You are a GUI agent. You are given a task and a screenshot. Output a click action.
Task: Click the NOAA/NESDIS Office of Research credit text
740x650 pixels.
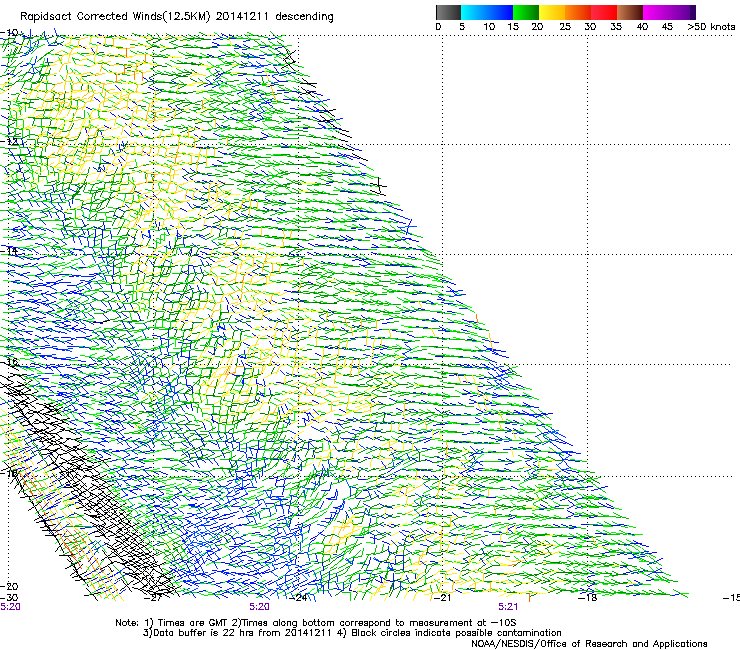(589, 644)
